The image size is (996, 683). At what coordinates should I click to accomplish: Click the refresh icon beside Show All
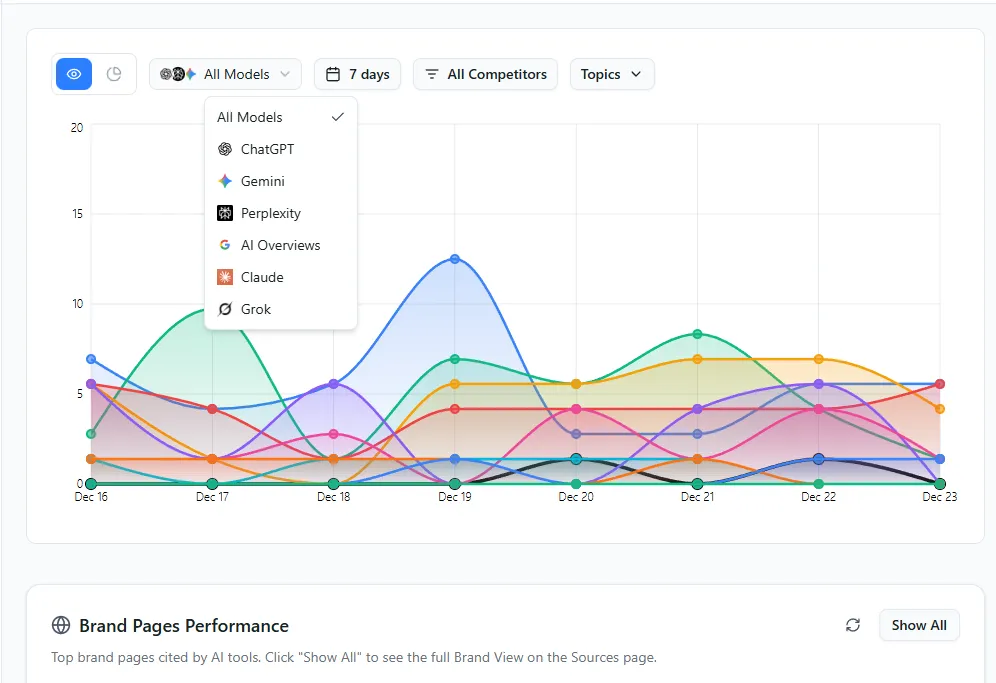point(853,625)
